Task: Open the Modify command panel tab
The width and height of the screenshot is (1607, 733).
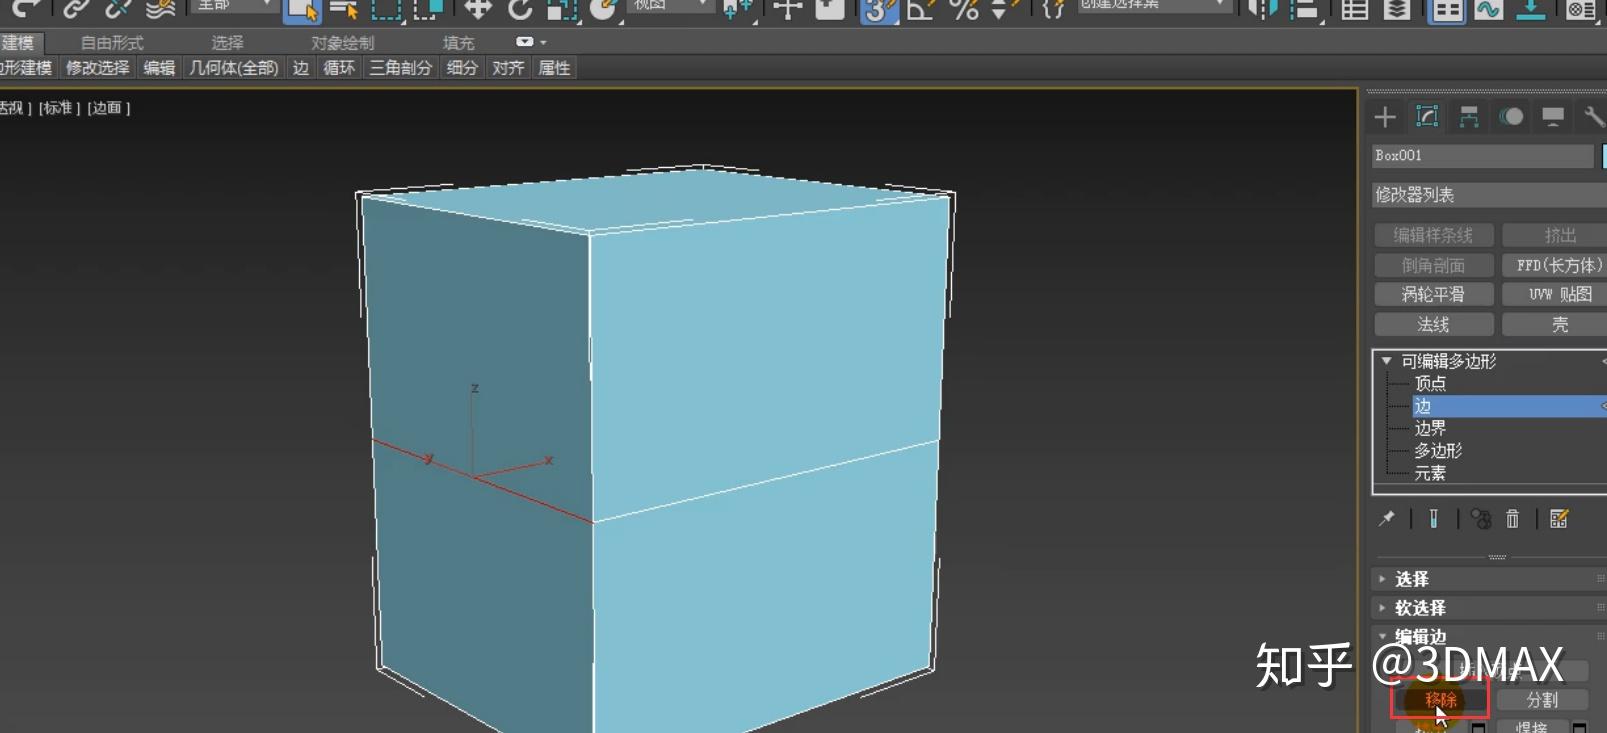Action: (x=1427, y=117)
